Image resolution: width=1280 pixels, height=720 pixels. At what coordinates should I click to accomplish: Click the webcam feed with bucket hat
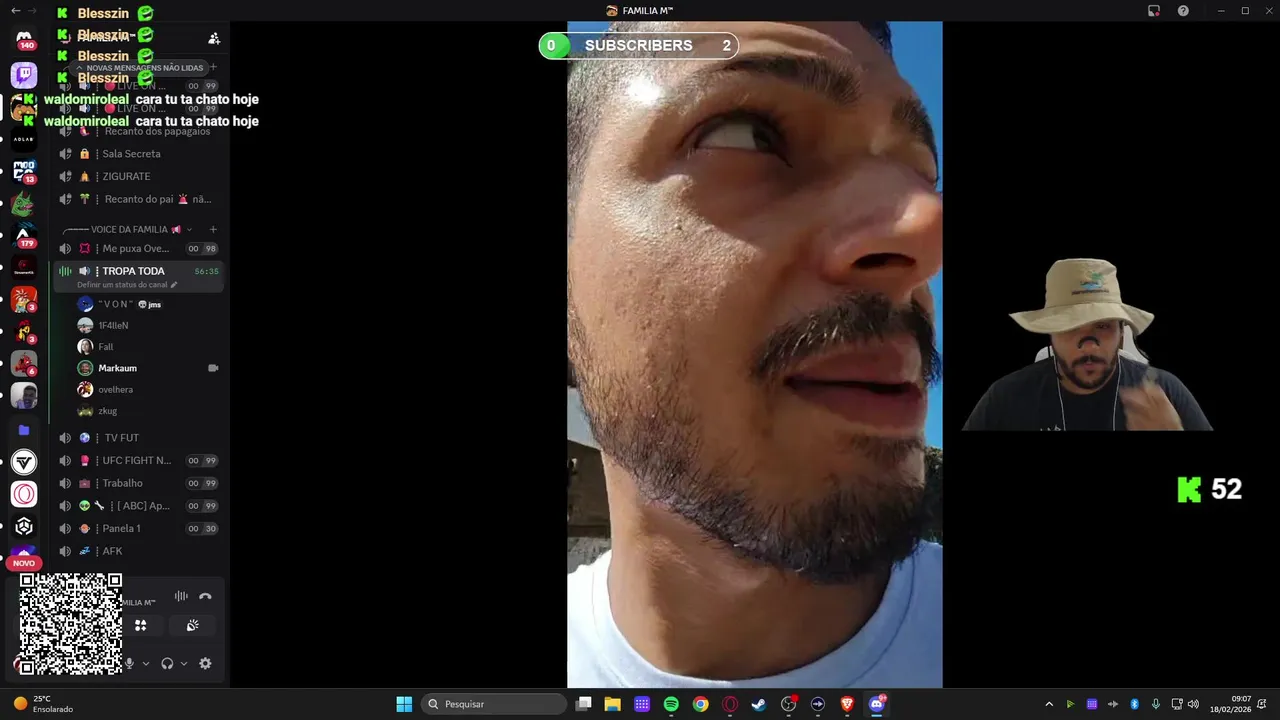(1087, 344)
